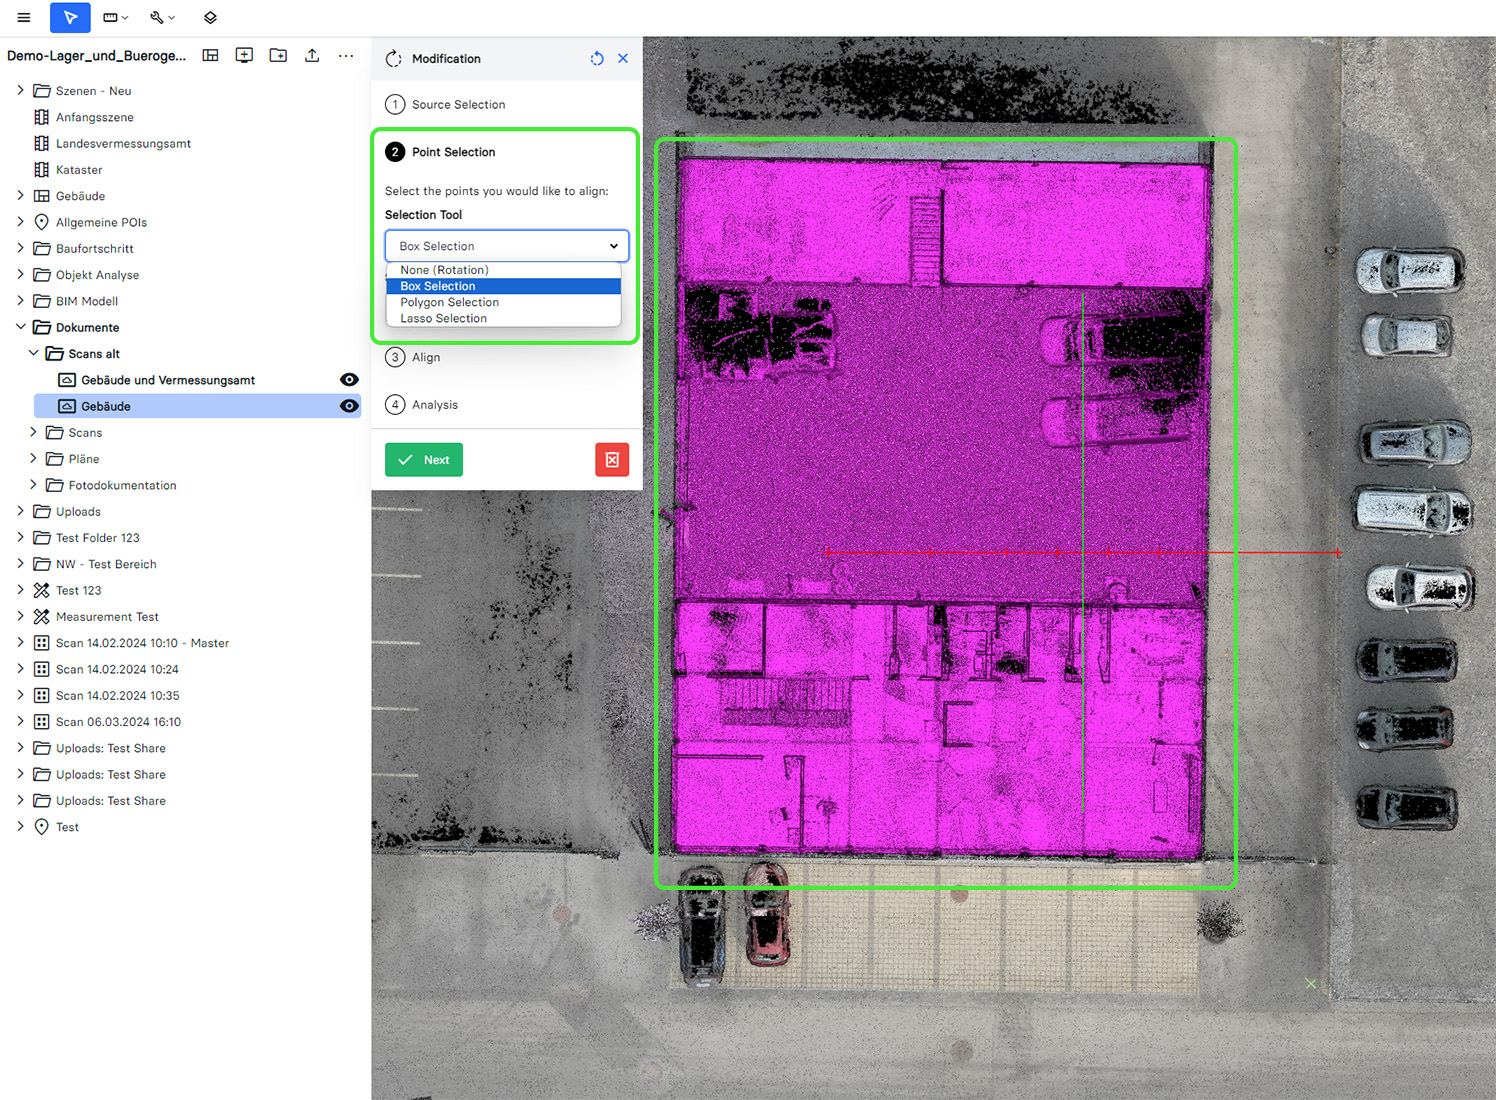Click the upload icon in project header
This screenshot has height=1100, width=1496.
pos(312,56)
